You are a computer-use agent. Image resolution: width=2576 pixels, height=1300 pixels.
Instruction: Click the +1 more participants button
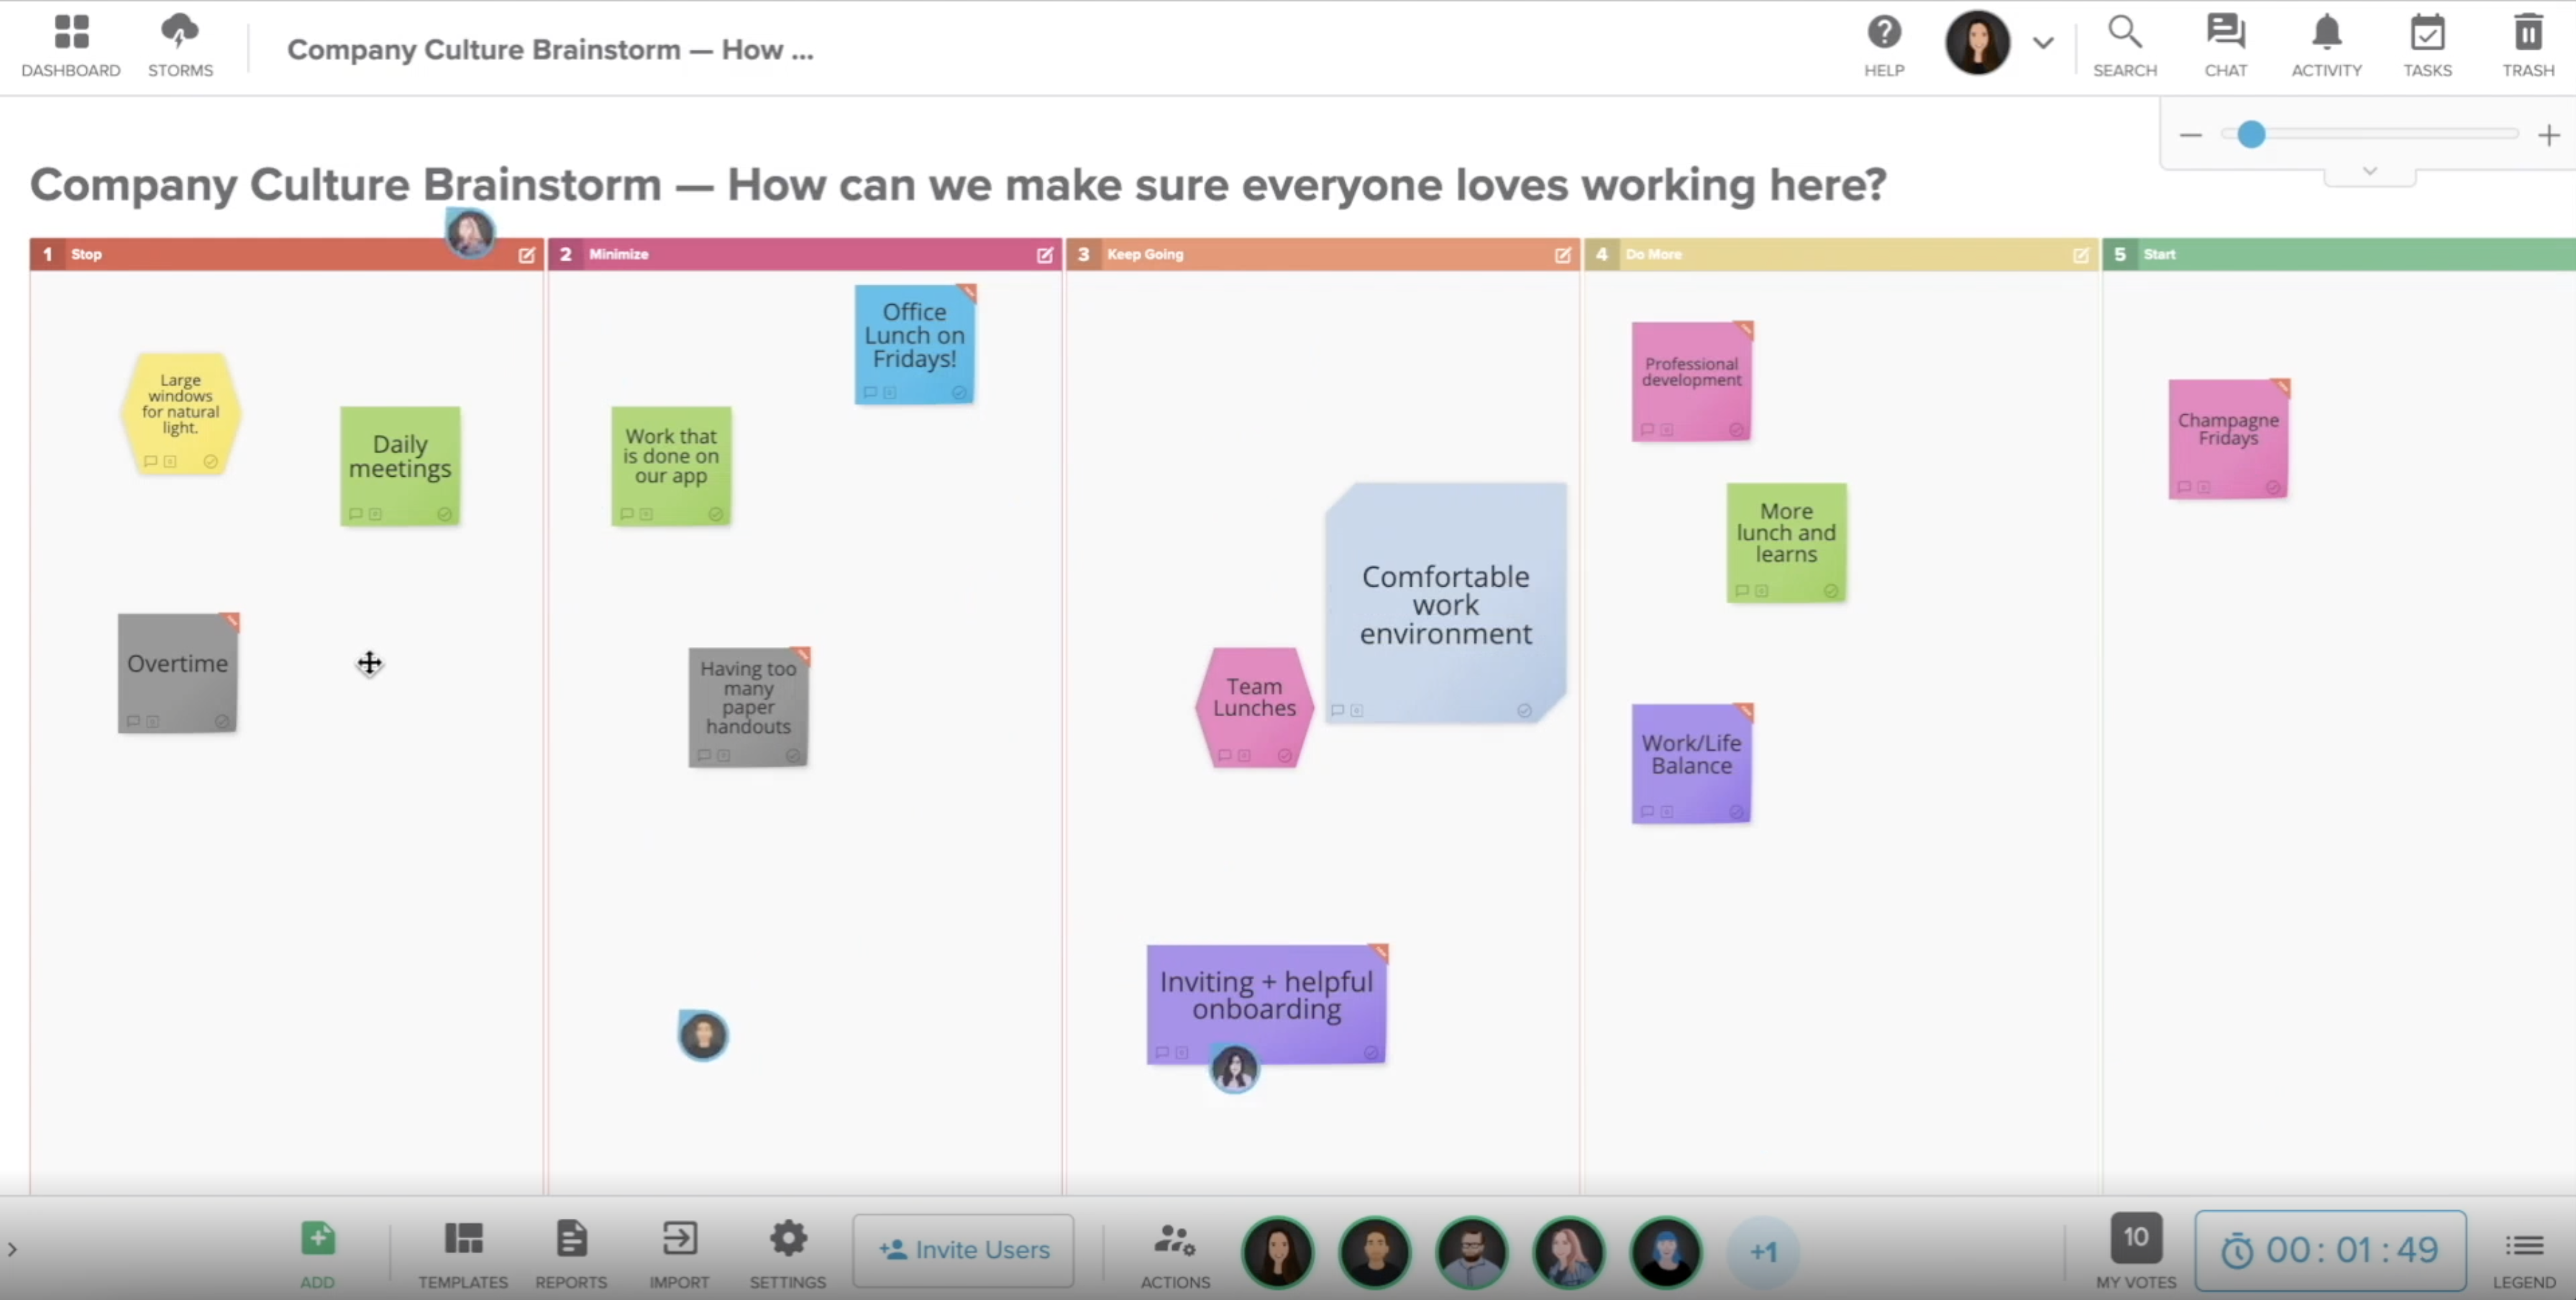[x=1763, y=1252]
